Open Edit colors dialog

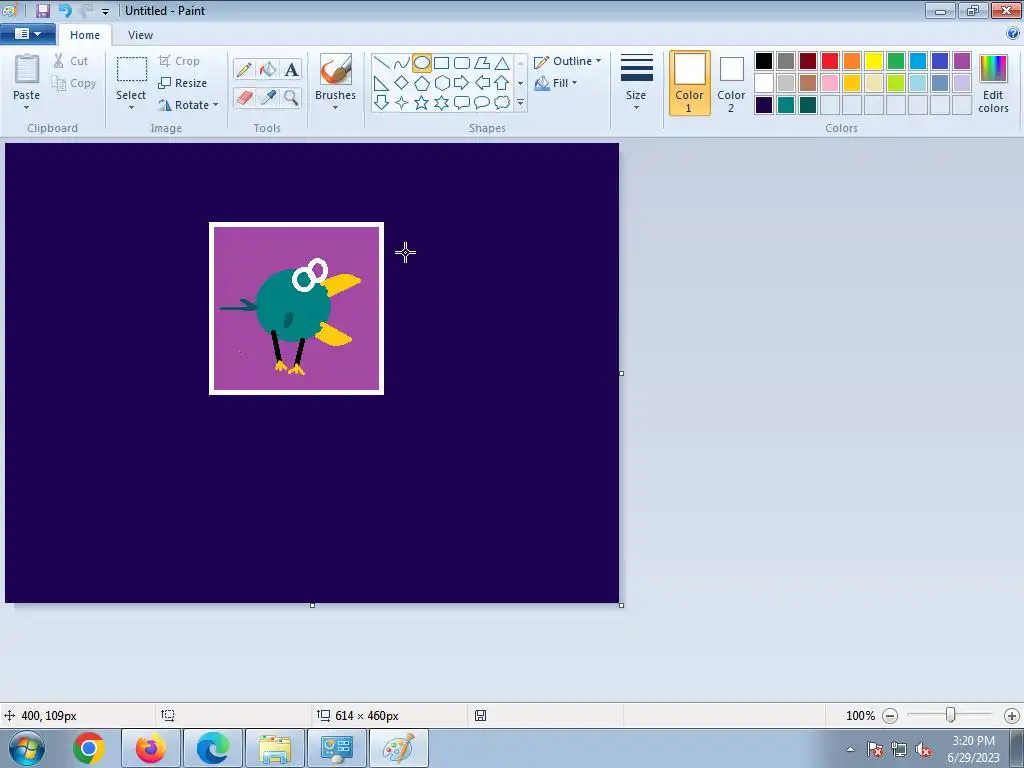click(993, 84)
